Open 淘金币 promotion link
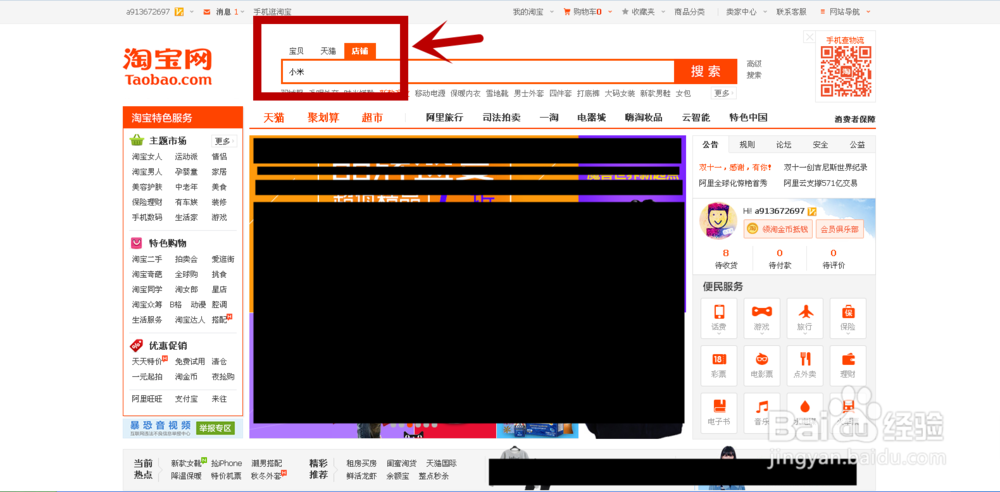 186,376
